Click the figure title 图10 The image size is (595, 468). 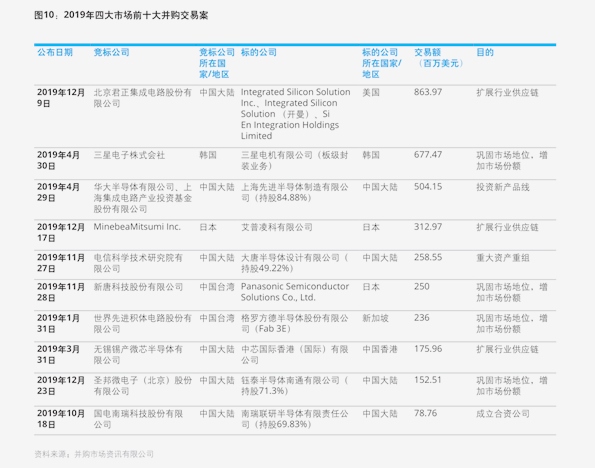[121, 15]
